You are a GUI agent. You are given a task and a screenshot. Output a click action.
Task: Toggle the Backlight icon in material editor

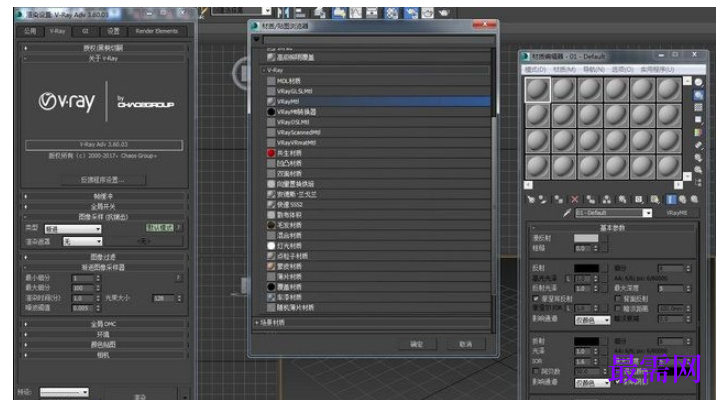pyautogui.click(x=698, y=95)
